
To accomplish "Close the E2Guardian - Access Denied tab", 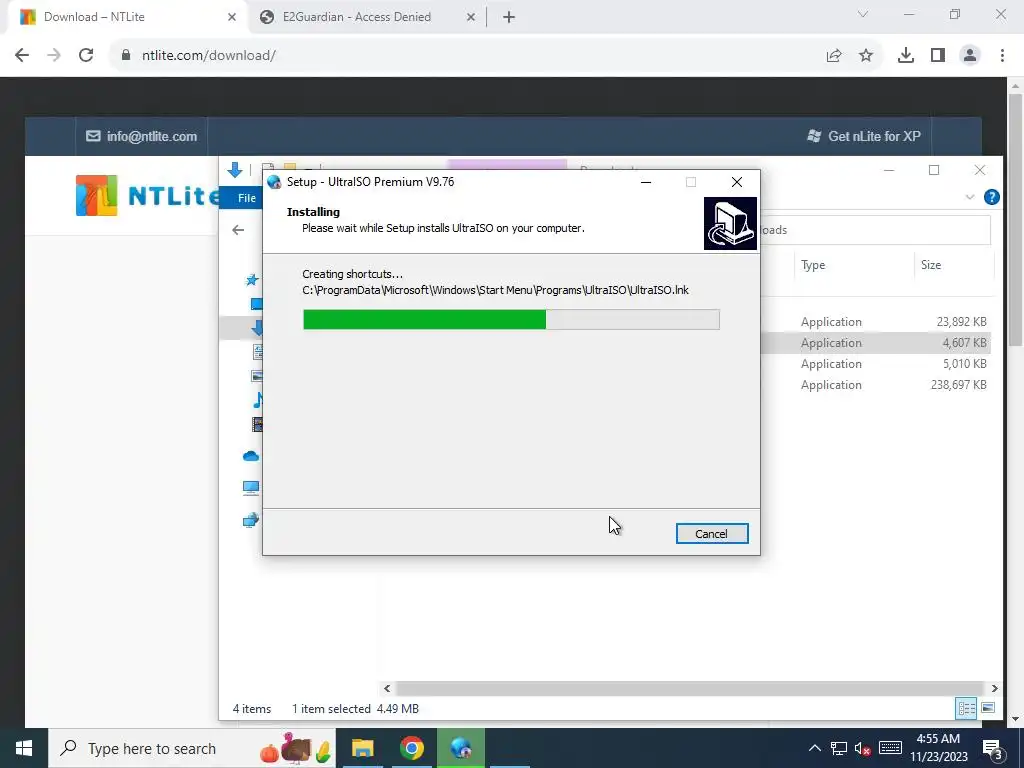I will tap(471, 17).
